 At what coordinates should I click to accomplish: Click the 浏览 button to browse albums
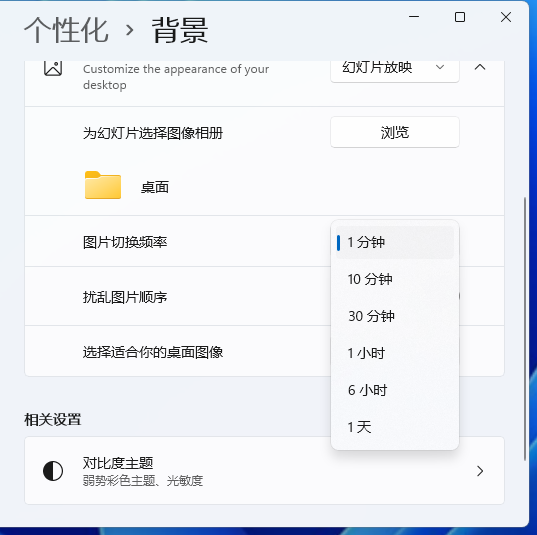395,132
